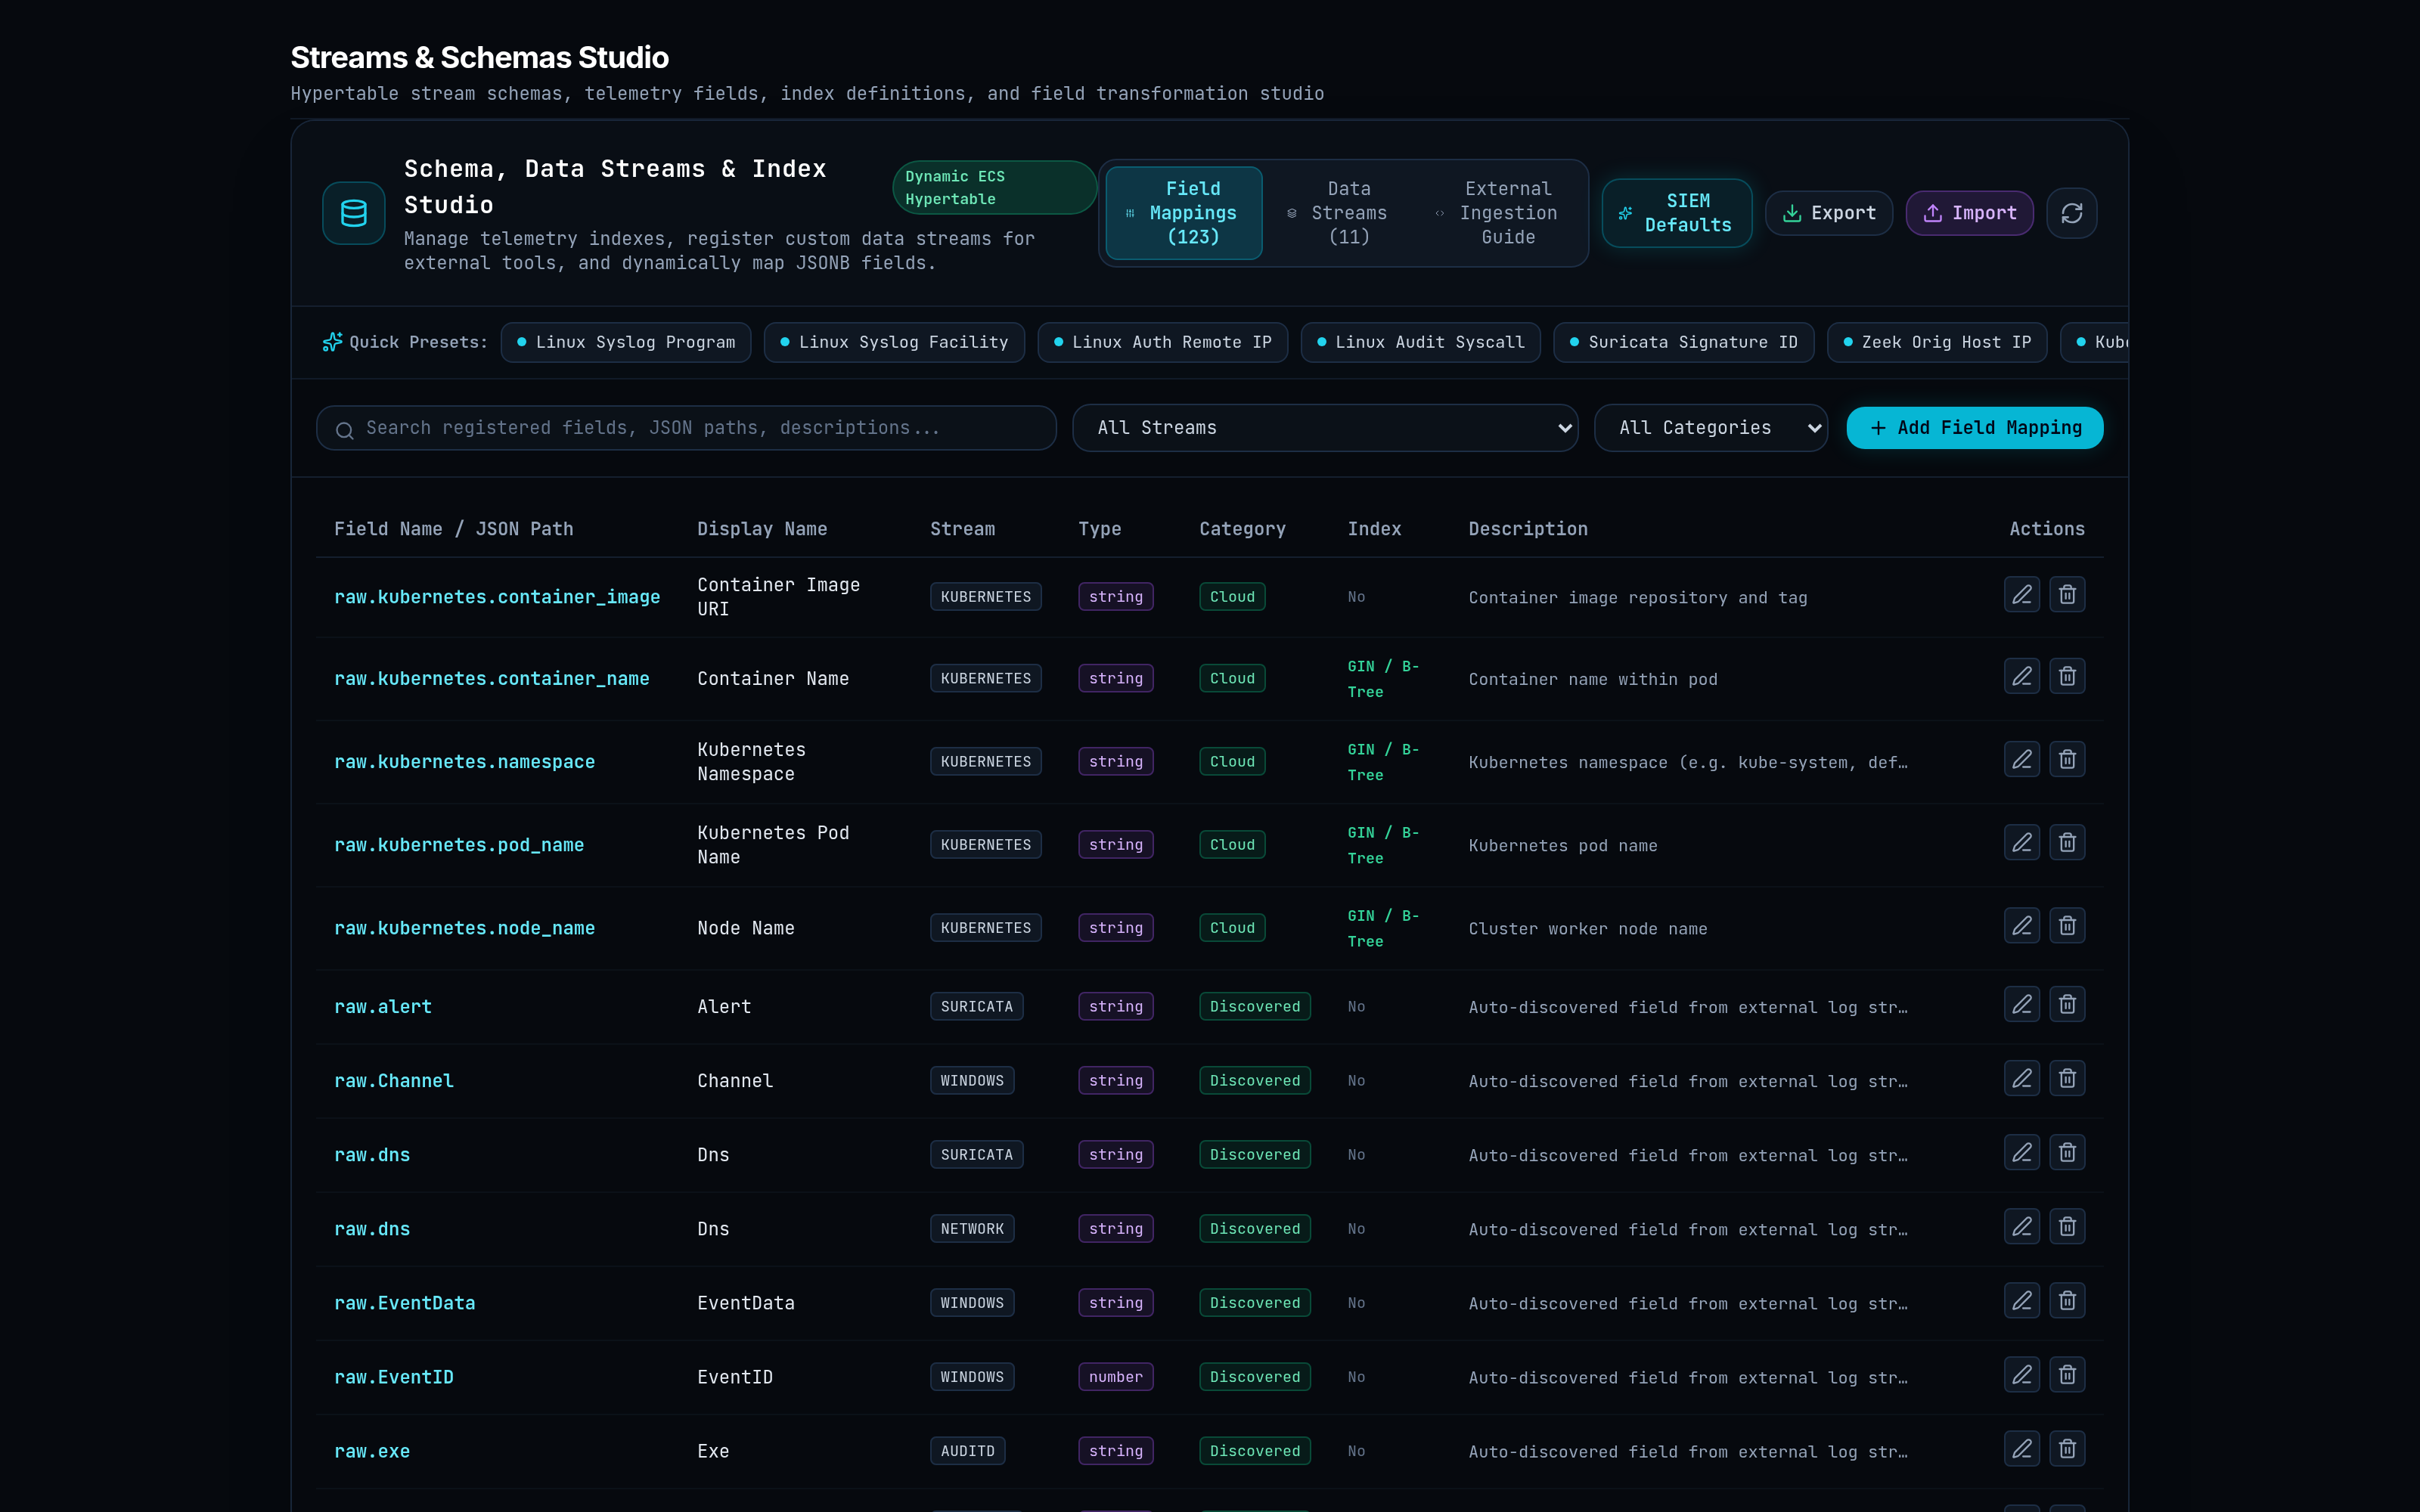Open the All Streams dropdown
This screenshot has width=2420, height=1512.
(x=1325, y=428)
